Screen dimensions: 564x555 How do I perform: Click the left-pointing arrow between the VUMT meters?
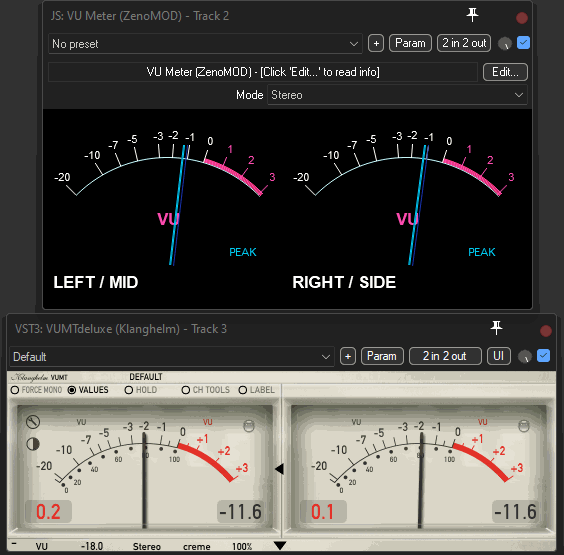click(279, 469)
